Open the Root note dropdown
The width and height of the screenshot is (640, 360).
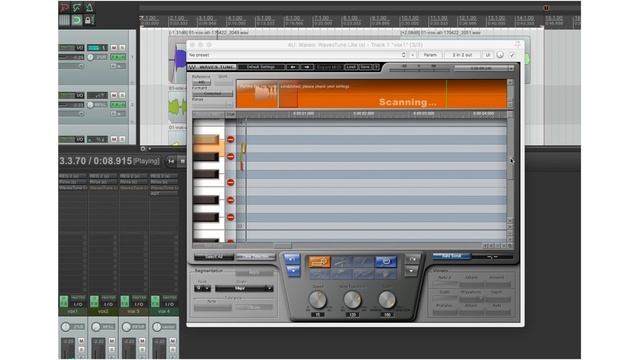[x=202, y=289]
